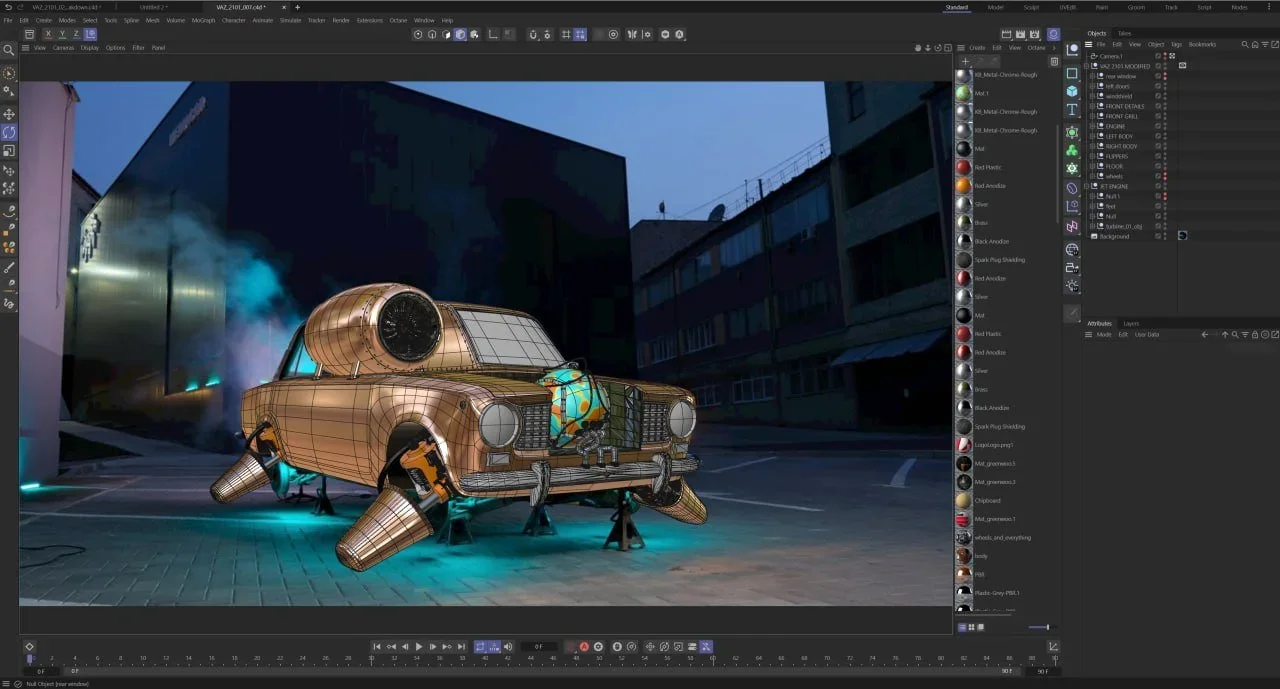Click the material manager trash icon
The height and width of the screenshot is (689, 1280).
click(1053, 61)
